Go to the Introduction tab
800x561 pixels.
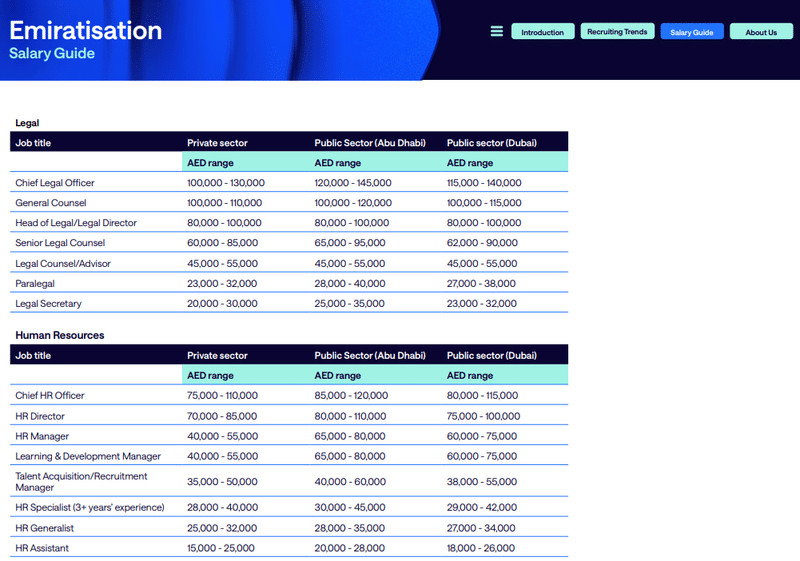coord(543,32)
